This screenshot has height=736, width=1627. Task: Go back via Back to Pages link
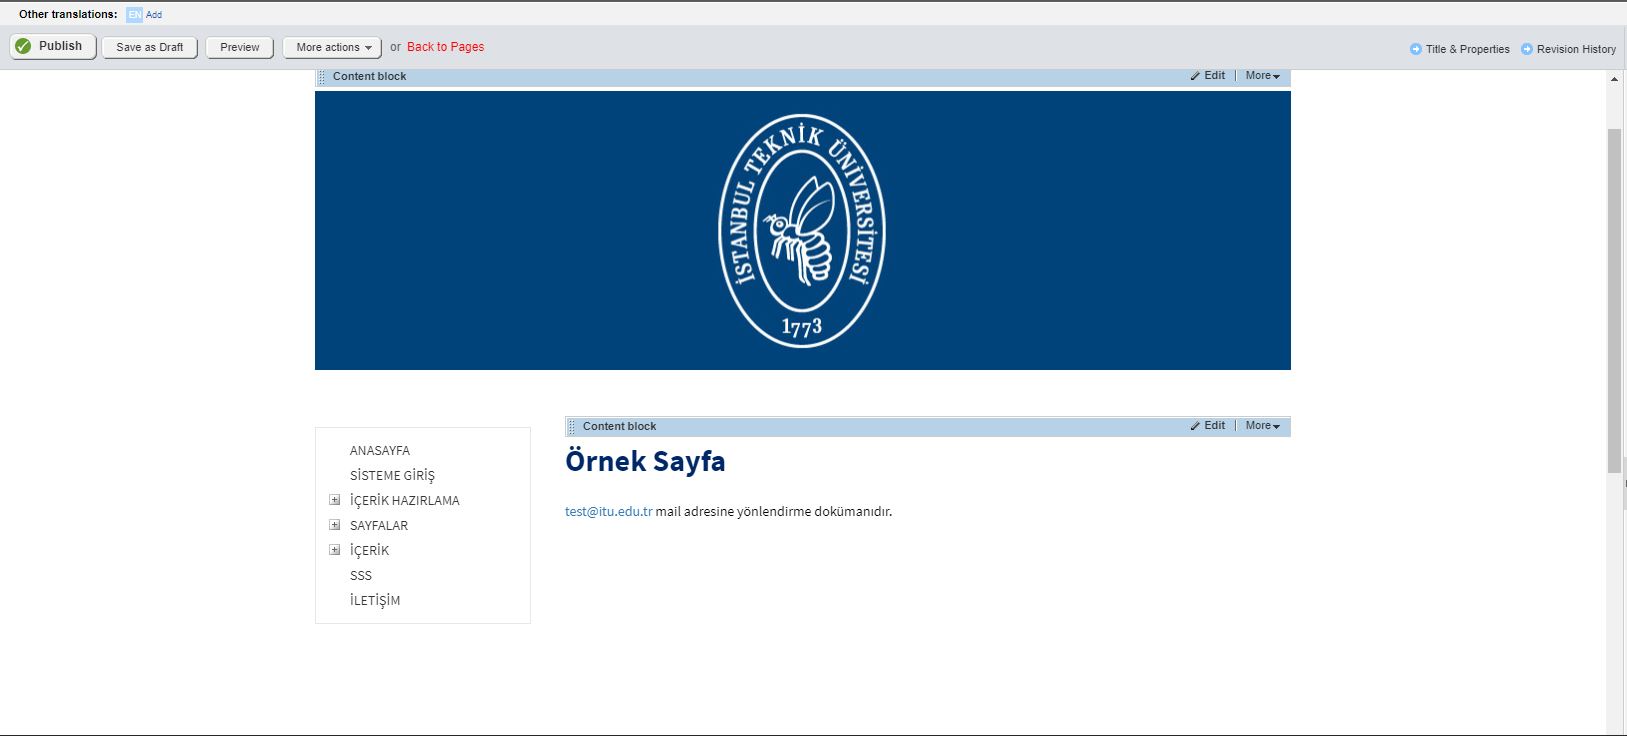(445, 47)
